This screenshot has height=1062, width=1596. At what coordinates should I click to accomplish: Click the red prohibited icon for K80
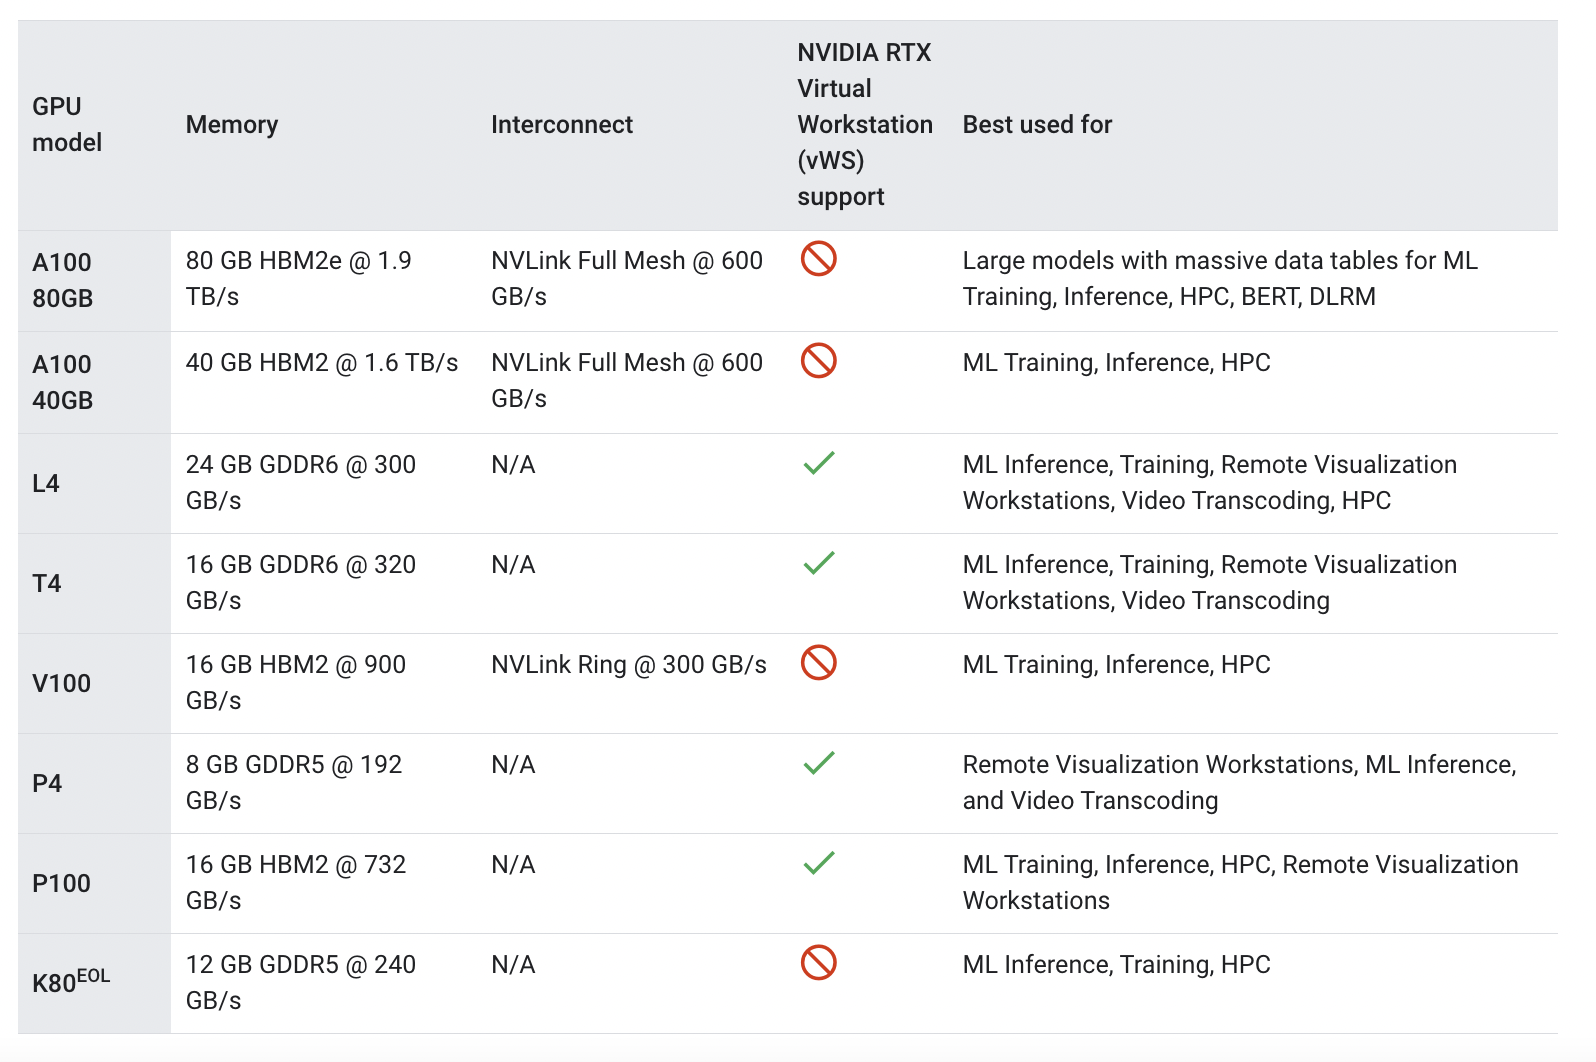point(818,963)
